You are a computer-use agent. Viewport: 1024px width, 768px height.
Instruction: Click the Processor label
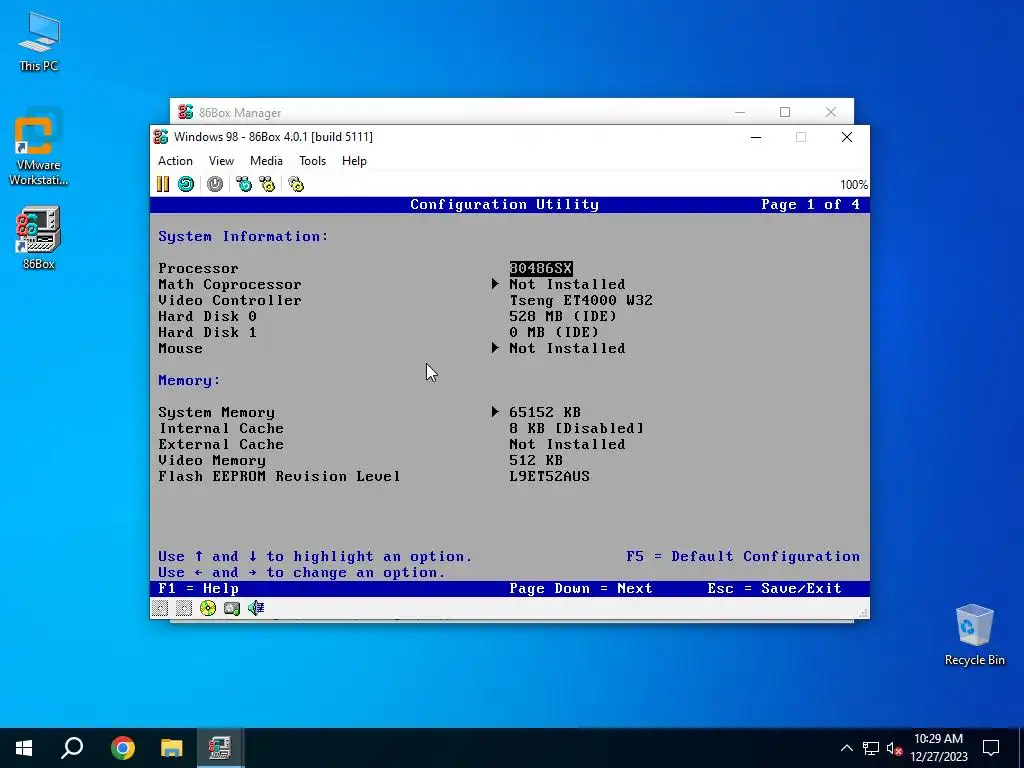click(198, 268)
